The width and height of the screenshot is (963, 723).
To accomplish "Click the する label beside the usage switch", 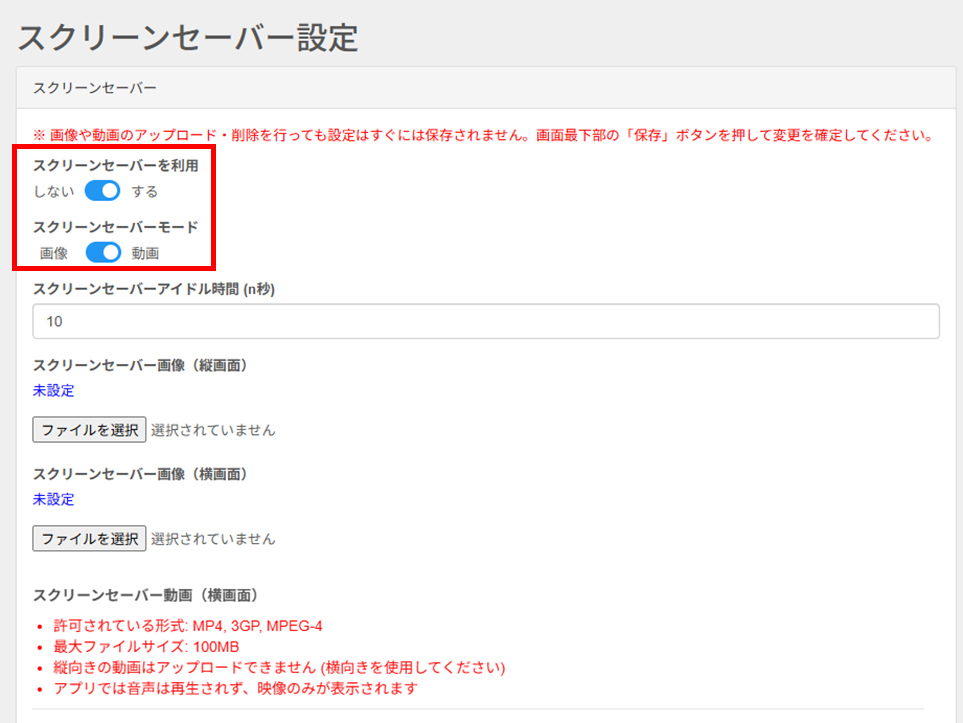I will [x=145, y=191].
